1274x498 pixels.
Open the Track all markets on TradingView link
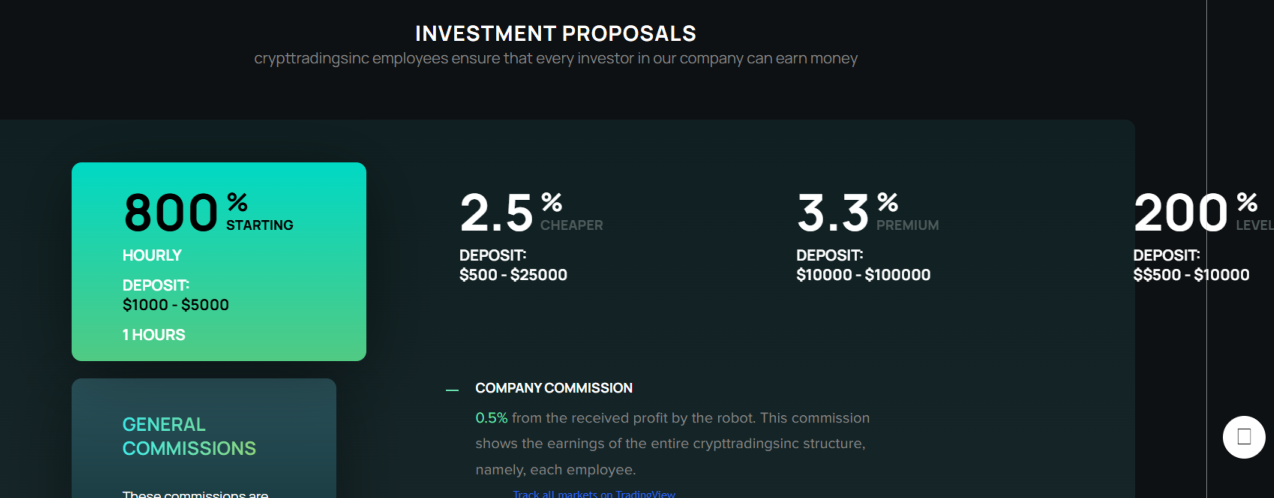click(x=595, y=494)
